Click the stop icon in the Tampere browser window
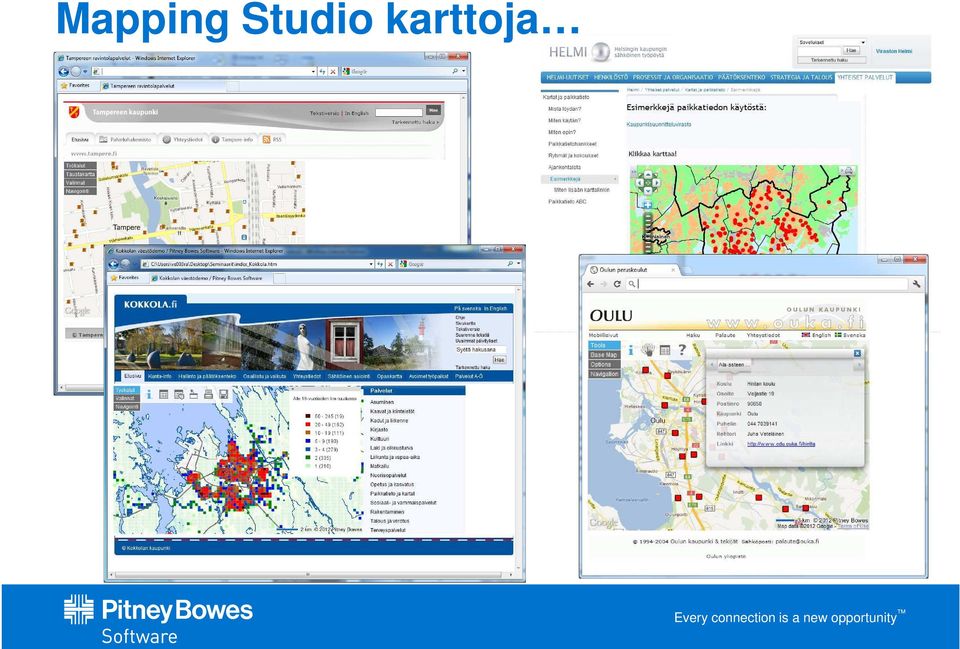The height and width of the screenshot is (649, 960). tap(333, 72)
